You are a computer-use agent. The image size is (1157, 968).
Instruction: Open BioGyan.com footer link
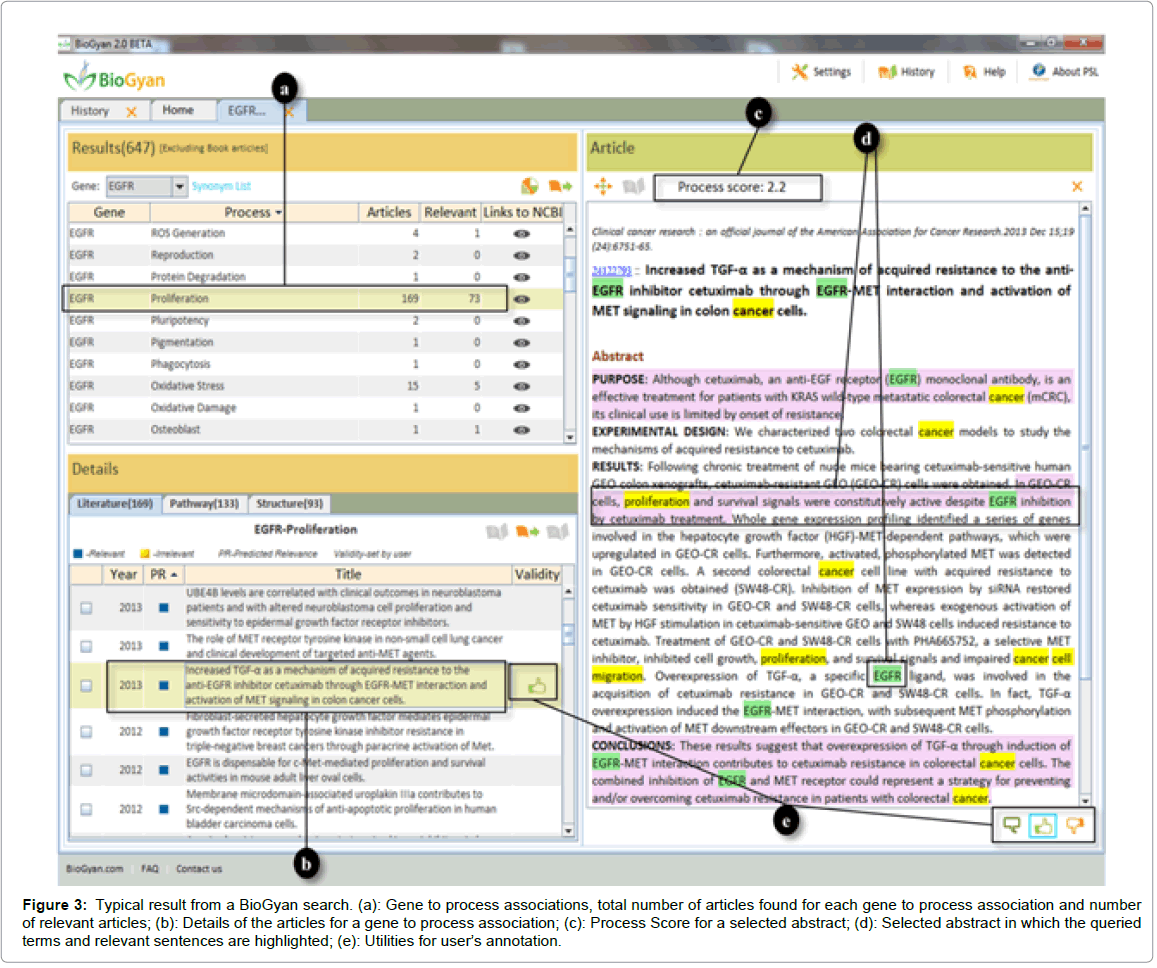pyautogui.click(x=94, y=871)
